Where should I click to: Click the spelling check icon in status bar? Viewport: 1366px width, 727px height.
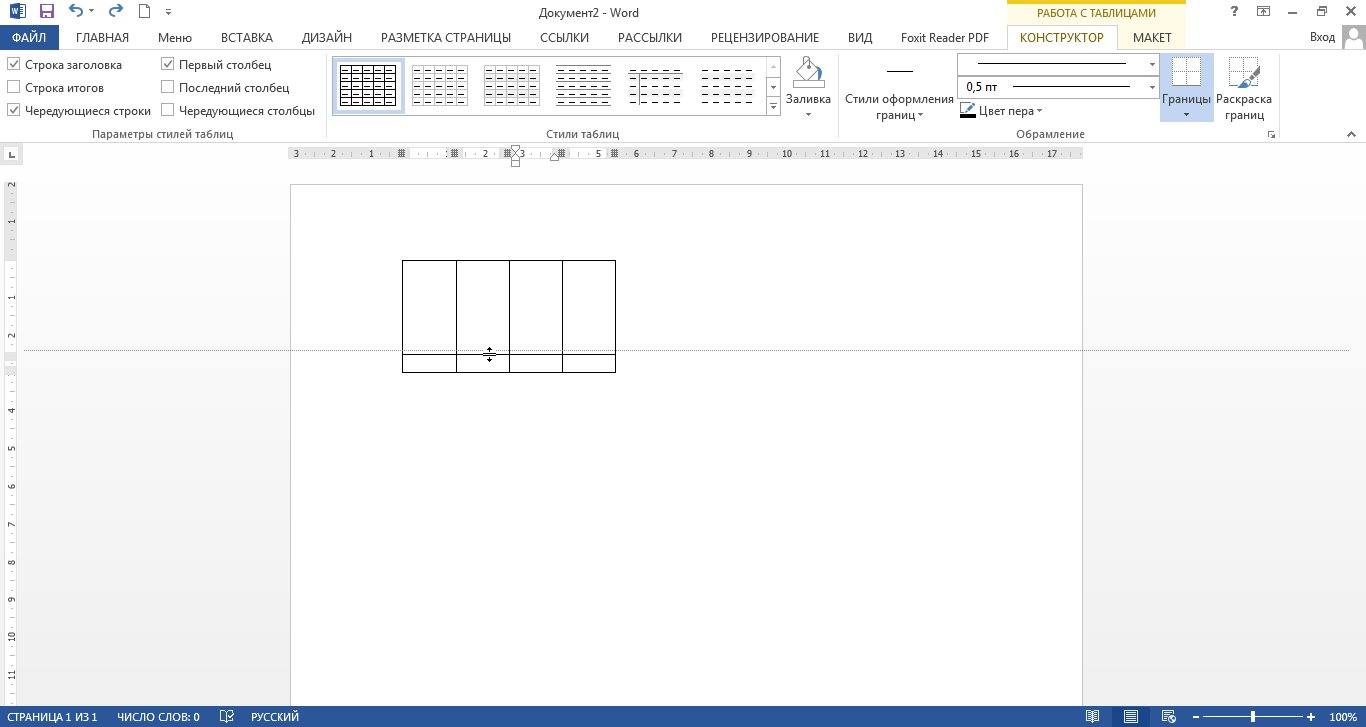coord(226,716)
